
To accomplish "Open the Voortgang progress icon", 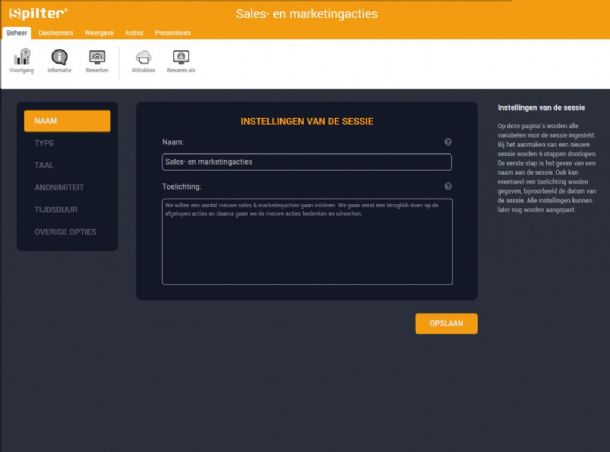I will [20, 58].
